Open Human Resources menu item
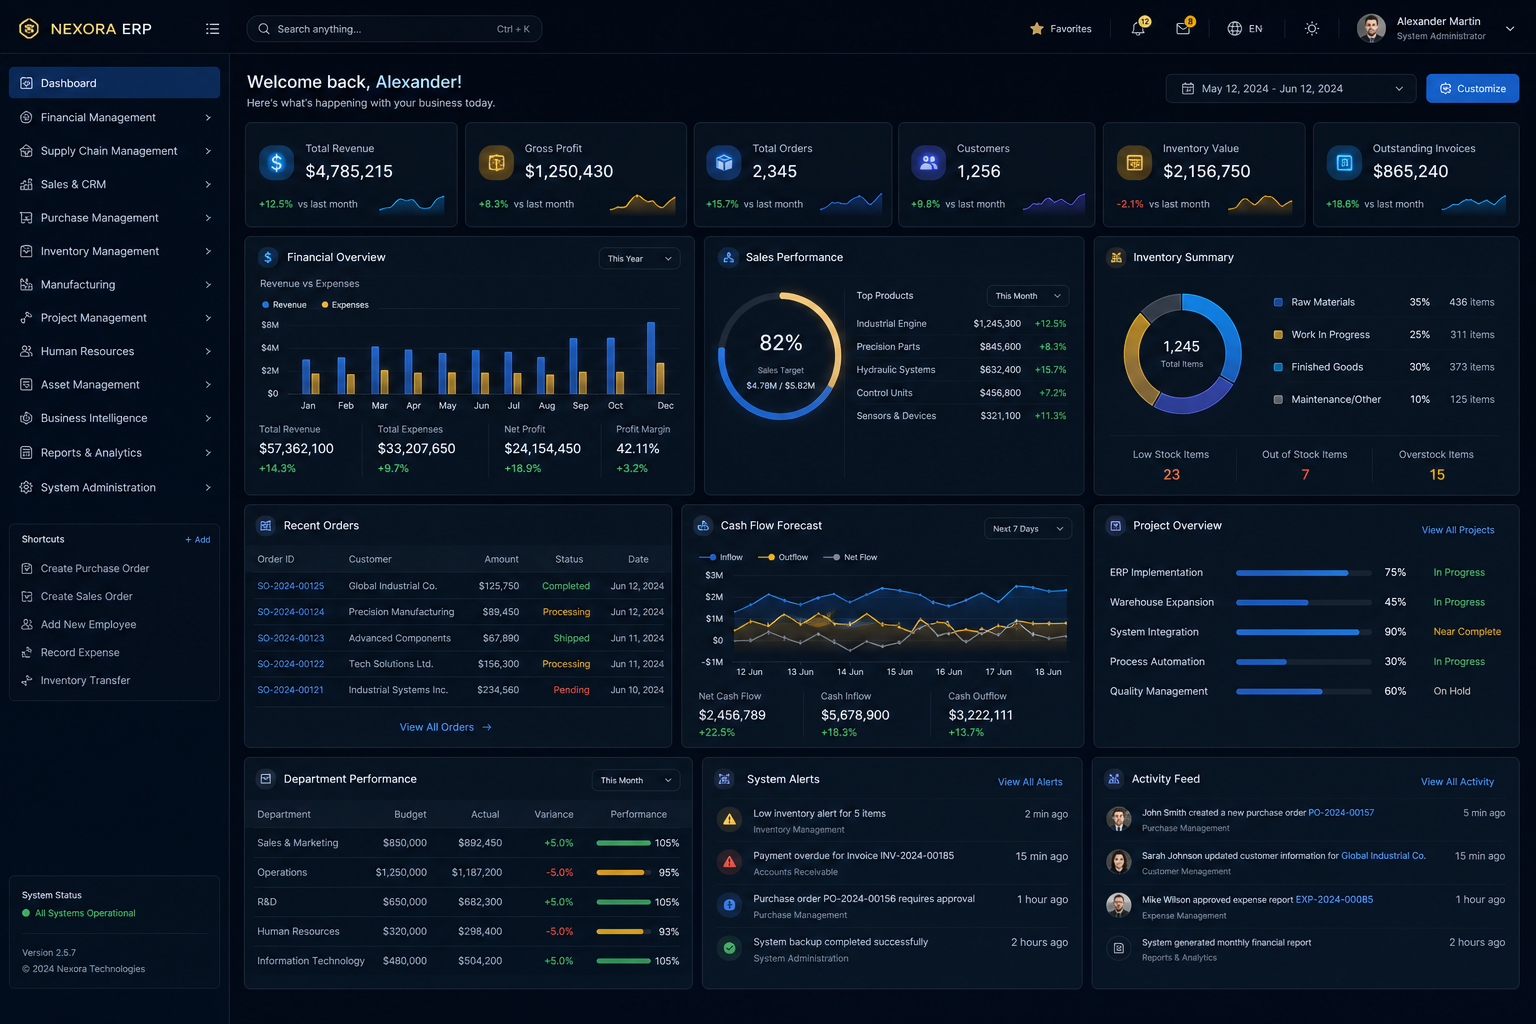Viewport: 1536px width, 1024px height. point(114,351)
